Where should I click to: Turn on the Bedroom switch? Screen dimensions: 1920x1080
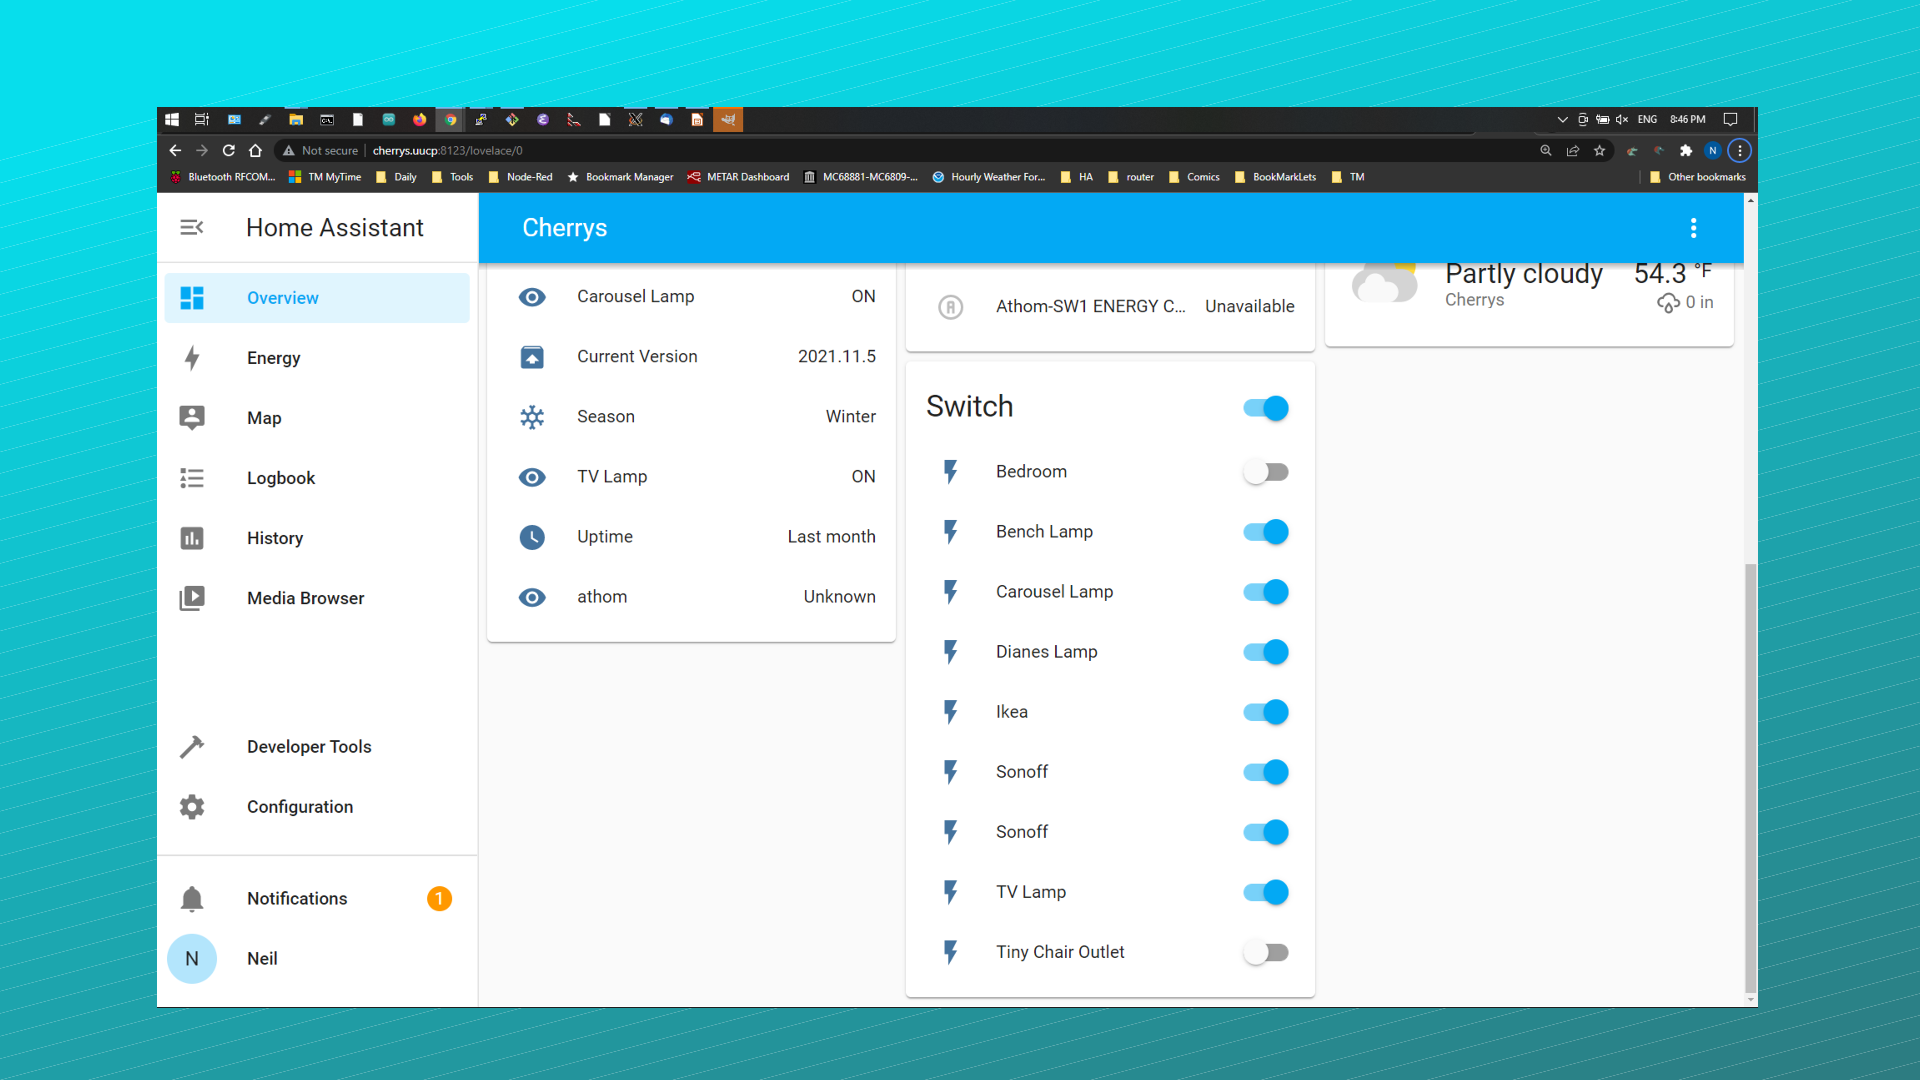[x=1265, y=472]
